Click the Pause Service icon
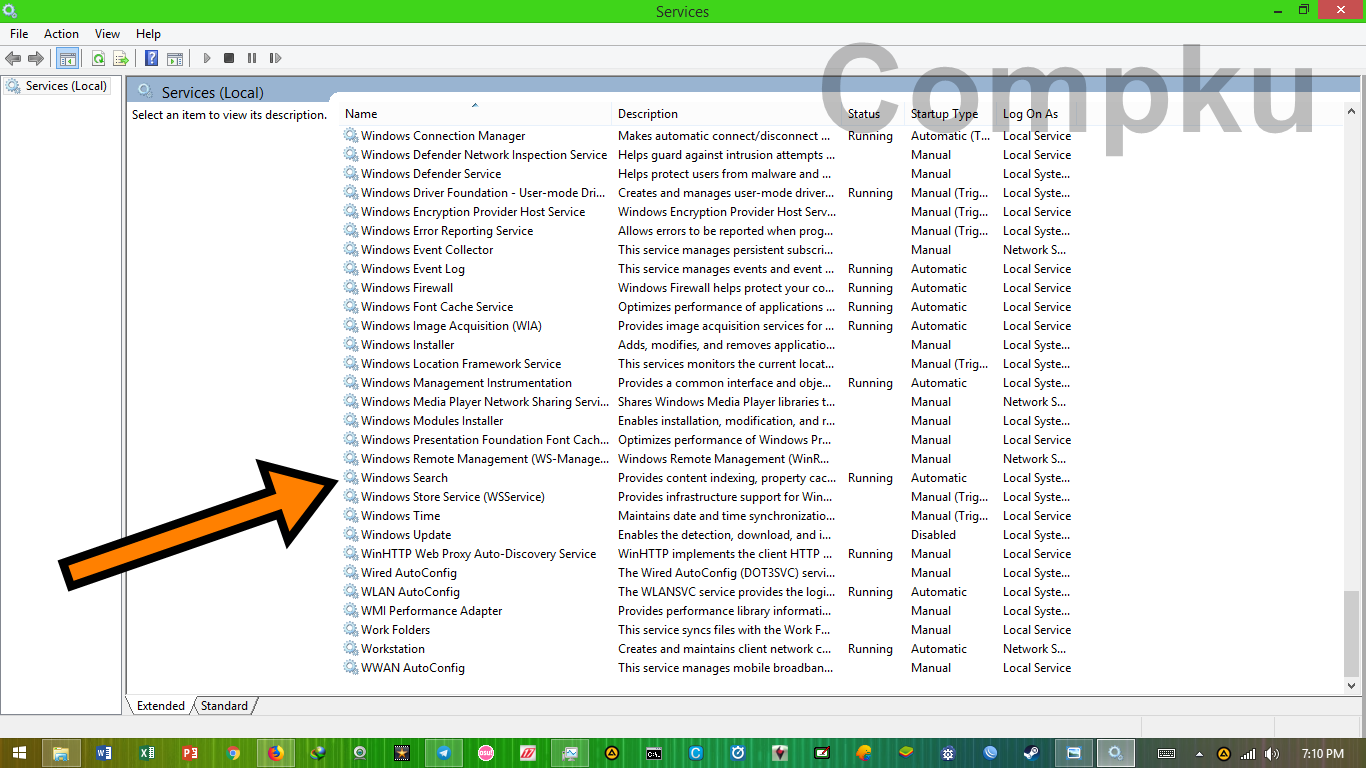Screen dimensions: 1366x768 coord(252,58)
